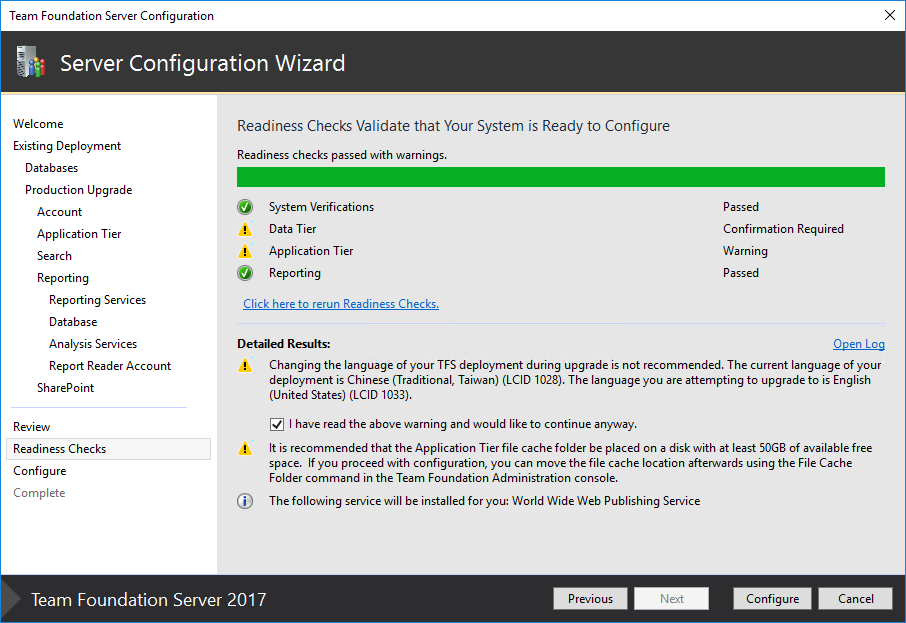Open the Analysis Services page

pyautogui.click(x=93, y=343)
